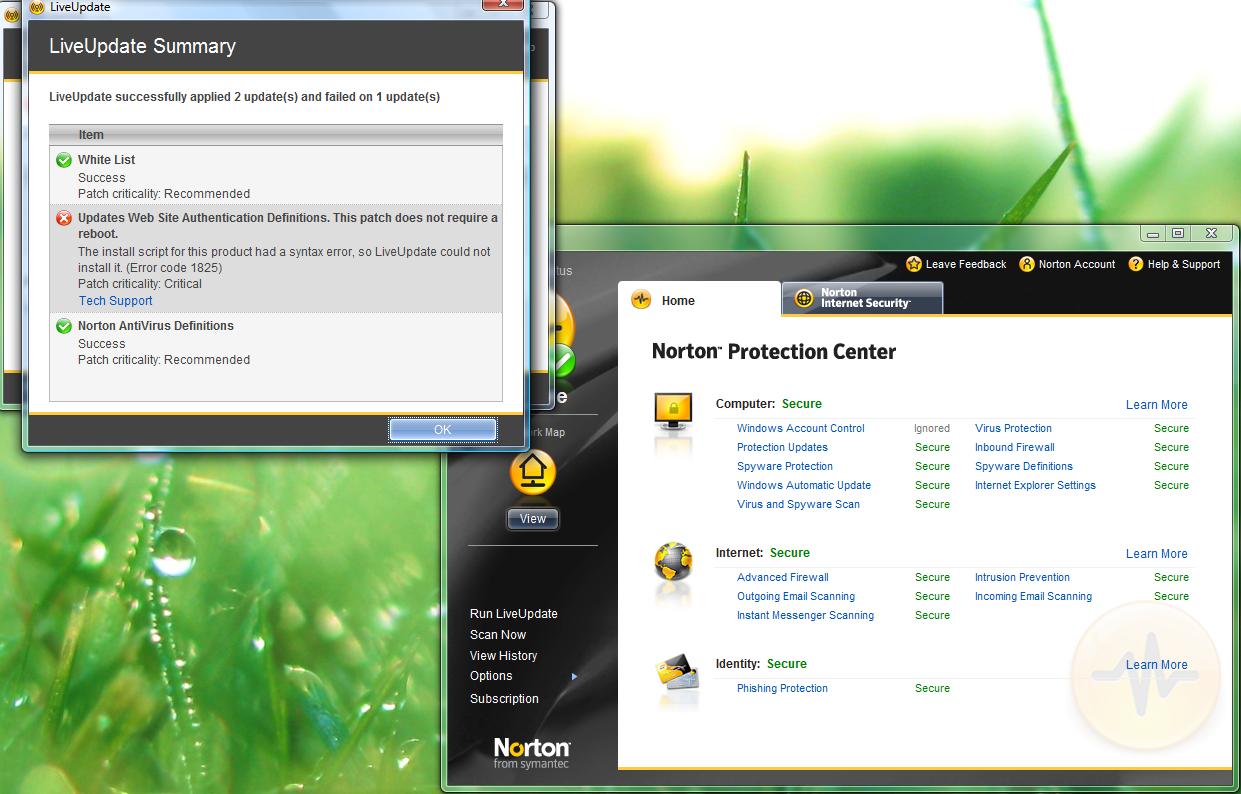Click the LiveUpdate Summary heading text
This screenshot has height=794, width=1241.
tap(142, 46)
